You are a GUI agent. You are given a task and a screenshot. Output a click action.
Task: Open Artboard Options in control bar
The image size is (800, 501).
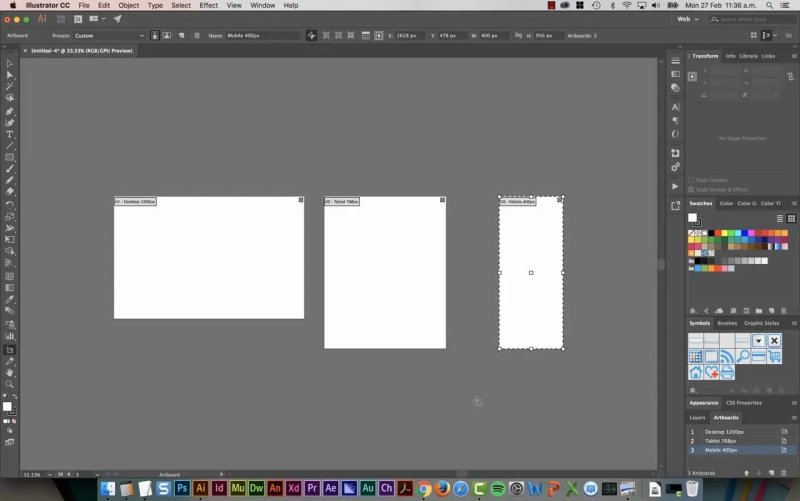[366, 36]
